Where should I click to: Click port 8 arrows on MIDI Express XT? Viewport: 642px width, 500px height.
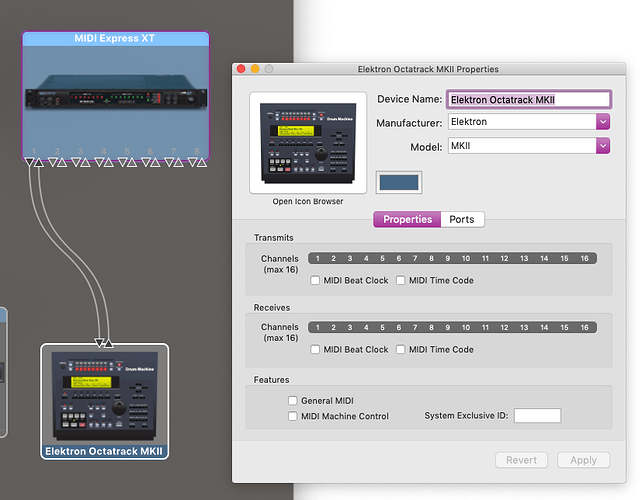[x=197, y=161]
